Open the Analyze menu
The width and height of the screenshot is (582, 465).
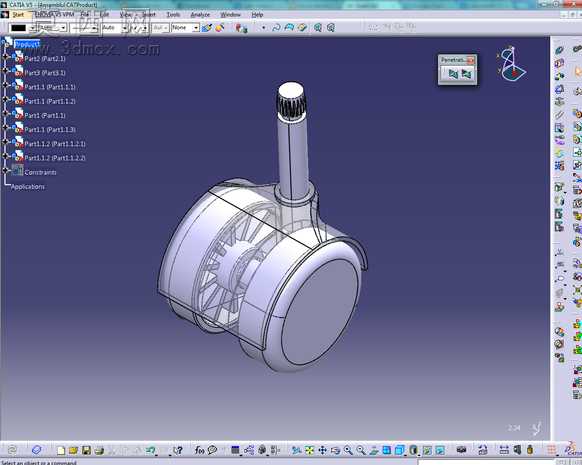tap(200, 14)
